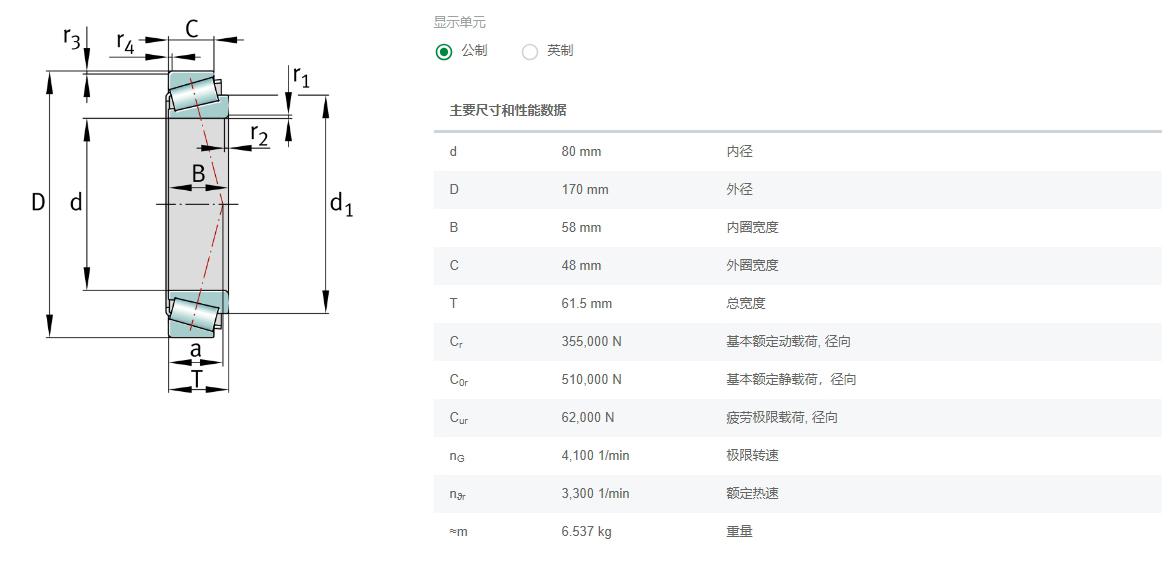Click the 170 mm outer diameter value
Viewport: 1171px width, 564px height.
click(x=585, y=190)
